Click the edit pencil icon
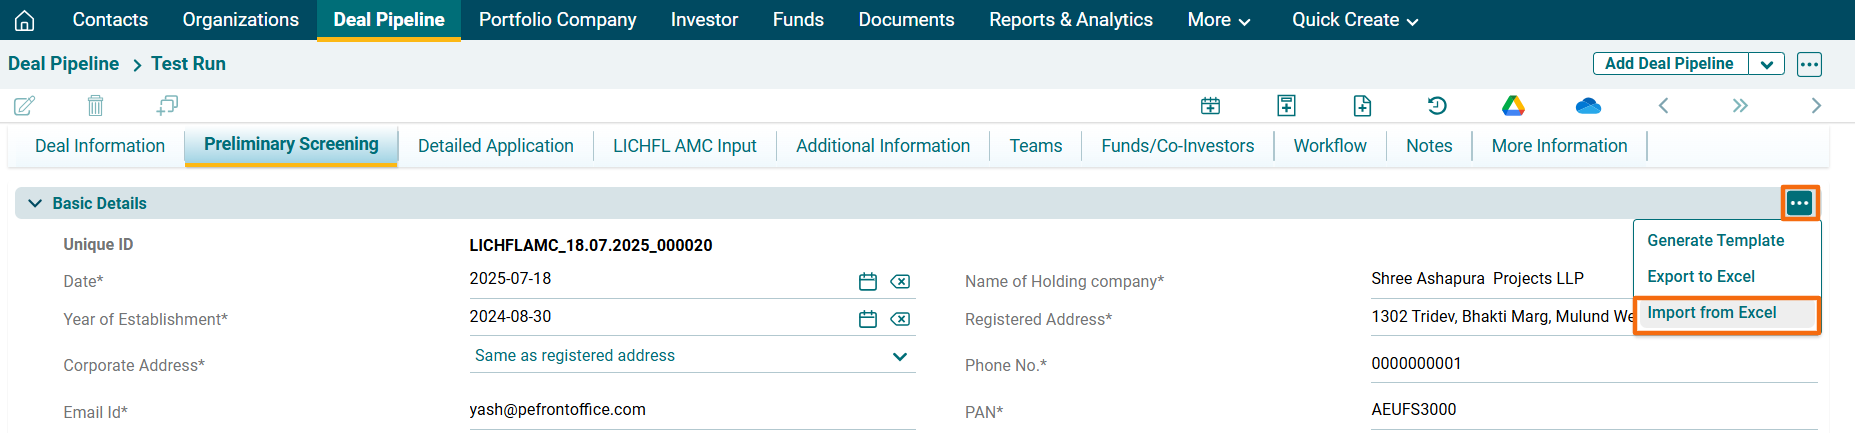 tap(25, 105)
